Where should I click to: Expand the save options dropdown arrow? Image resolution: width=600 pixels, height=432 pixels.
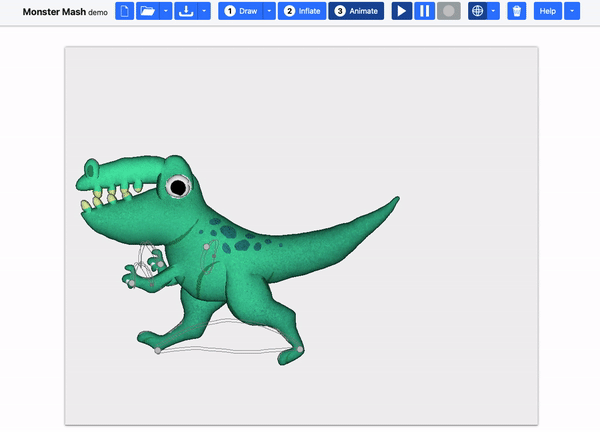tap(204, 11)
